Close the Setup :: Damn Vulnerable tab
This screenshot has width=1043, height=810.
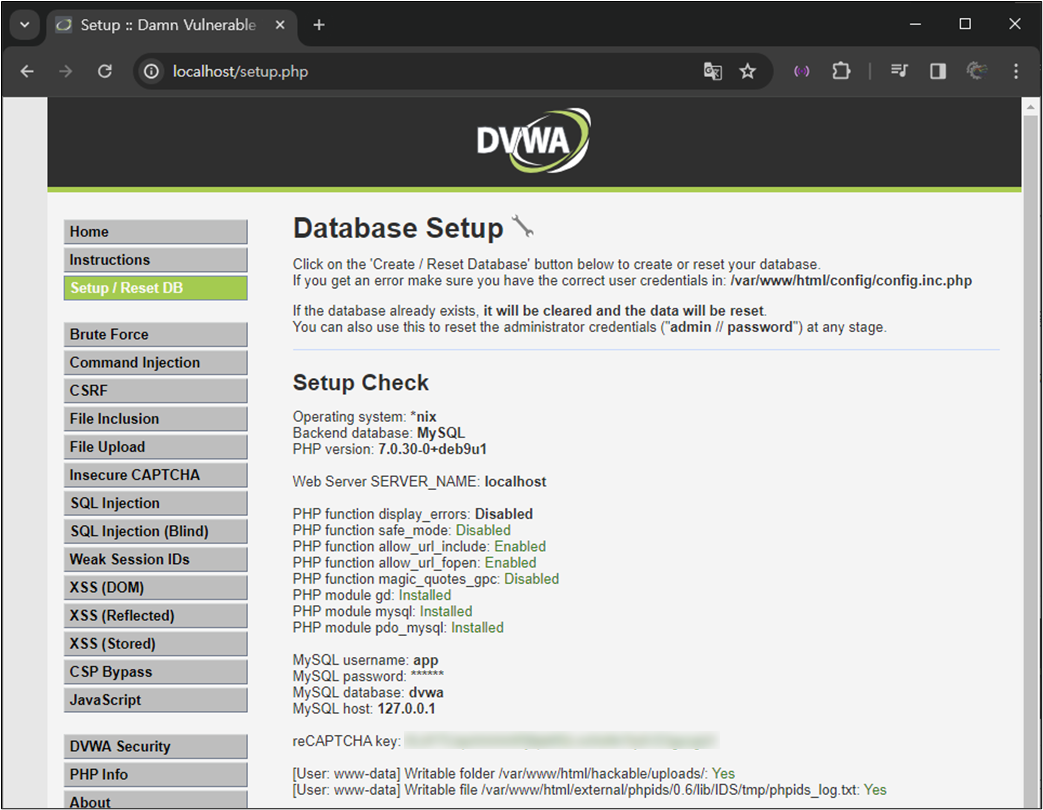pyautogui.click(x=280, y=25)
